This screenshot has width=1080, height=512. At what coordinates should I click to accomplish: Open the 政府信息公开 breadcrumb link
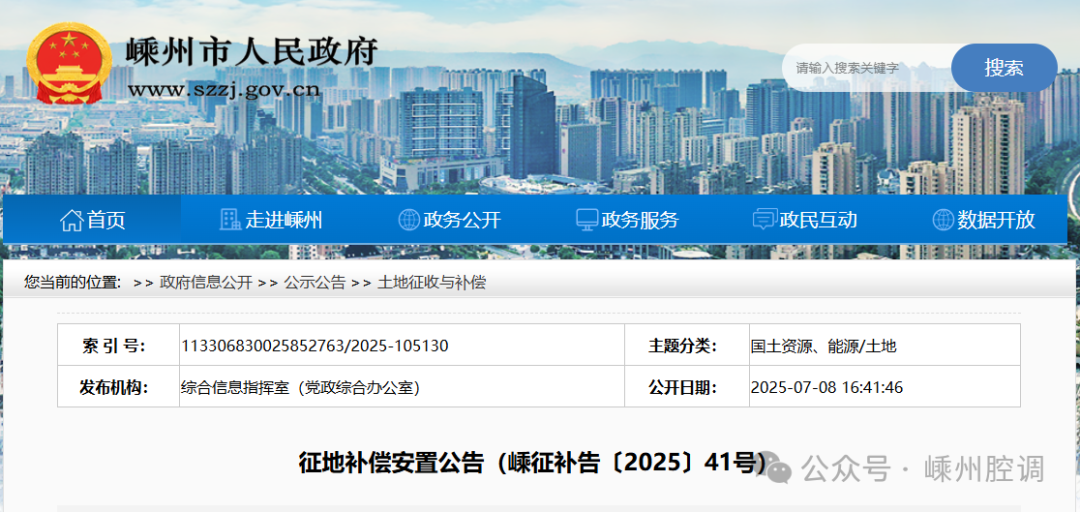pyautogui.click(x=206, y=282)
